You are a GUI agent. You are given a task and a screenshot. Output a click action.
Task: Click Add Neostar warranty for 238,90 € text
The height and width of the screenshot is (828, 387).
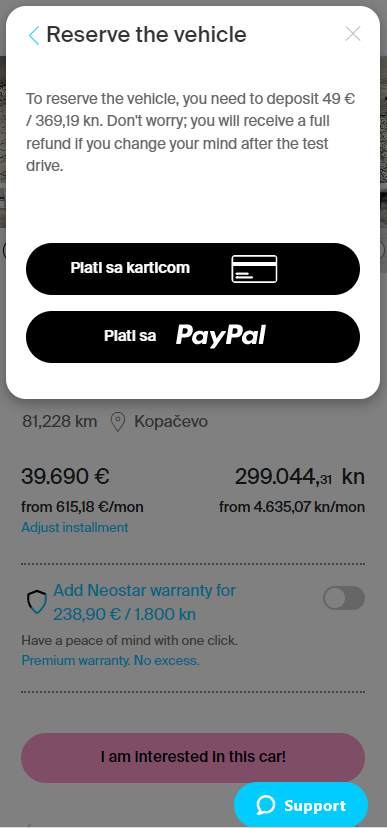[x=145, y=602]
